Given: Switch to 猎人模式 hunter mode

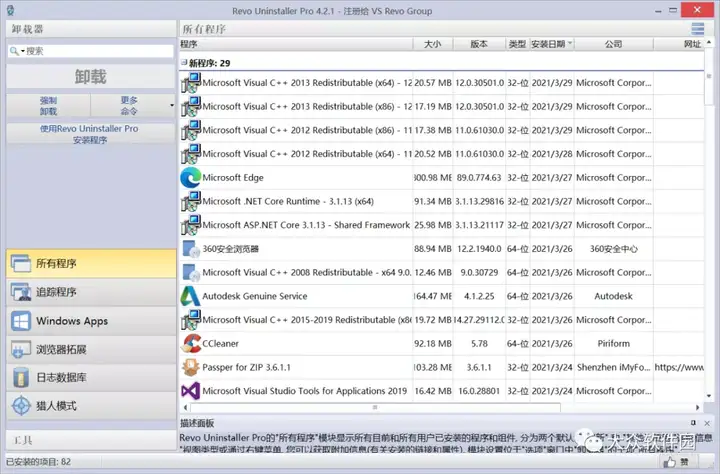Looking at the screenshot, I should pos(91,406).
